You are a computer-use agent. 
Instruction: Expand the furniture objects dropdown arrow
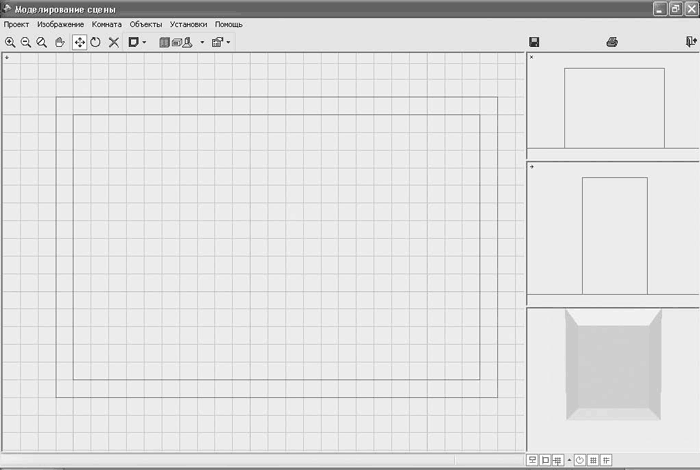coord(202,42)
